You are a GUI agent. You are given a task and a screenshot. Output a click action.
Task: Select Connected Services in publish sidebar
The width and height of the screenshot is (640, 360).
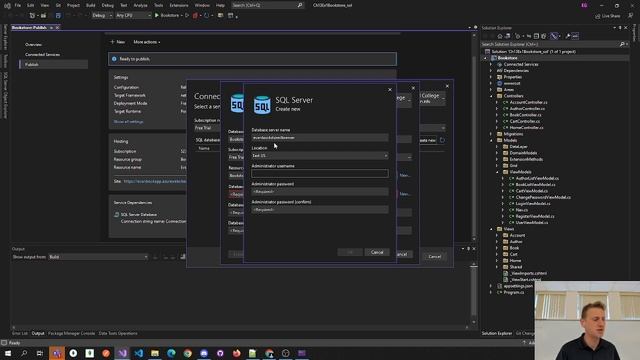(x=42, y=54)
